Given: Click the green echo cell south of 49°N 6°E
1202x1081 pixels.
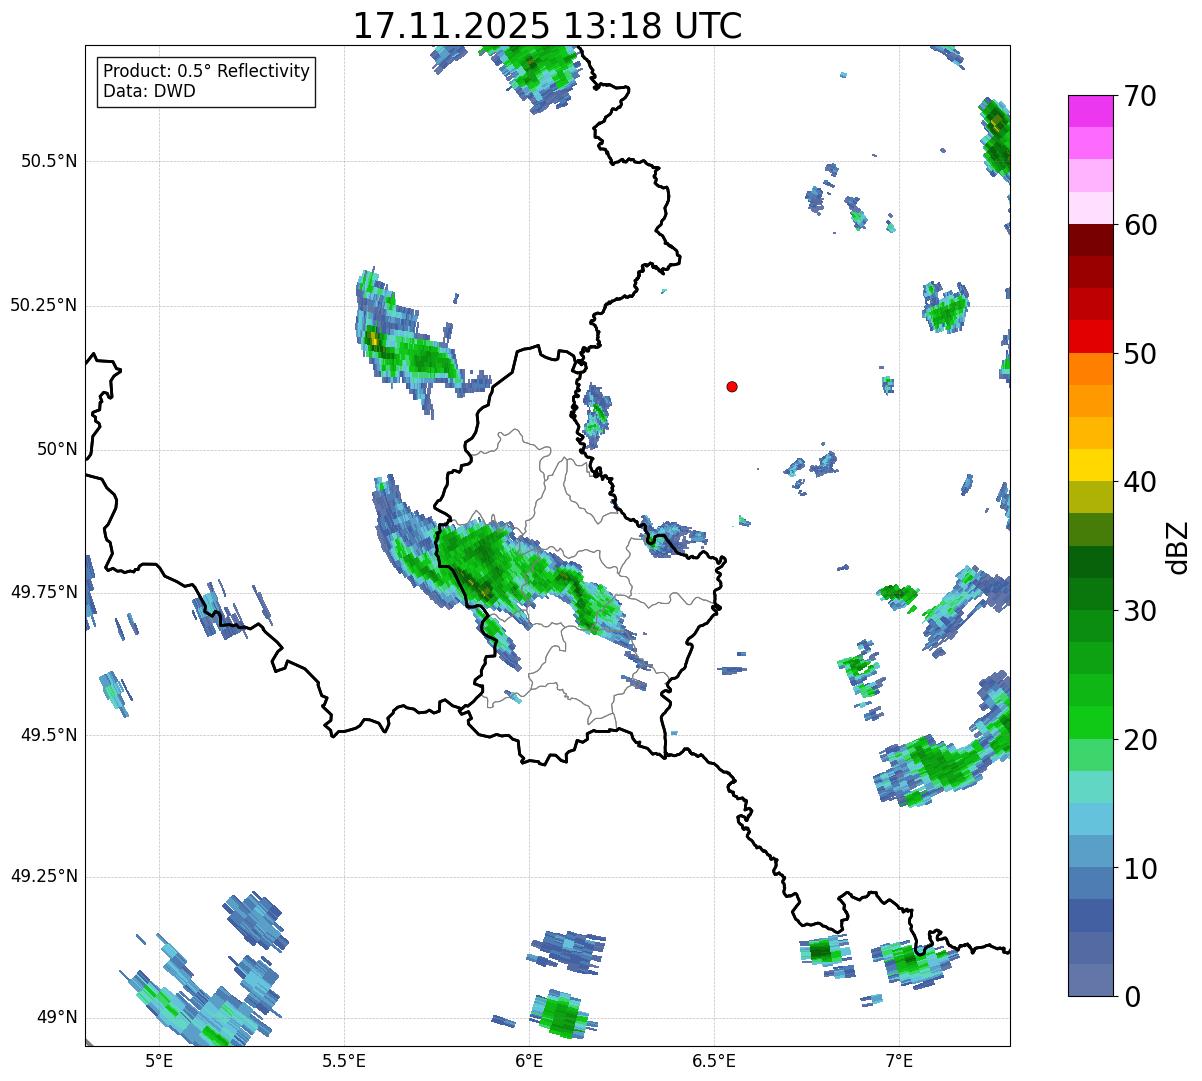Looking at the screenshot, I should tap(560, 1016).
